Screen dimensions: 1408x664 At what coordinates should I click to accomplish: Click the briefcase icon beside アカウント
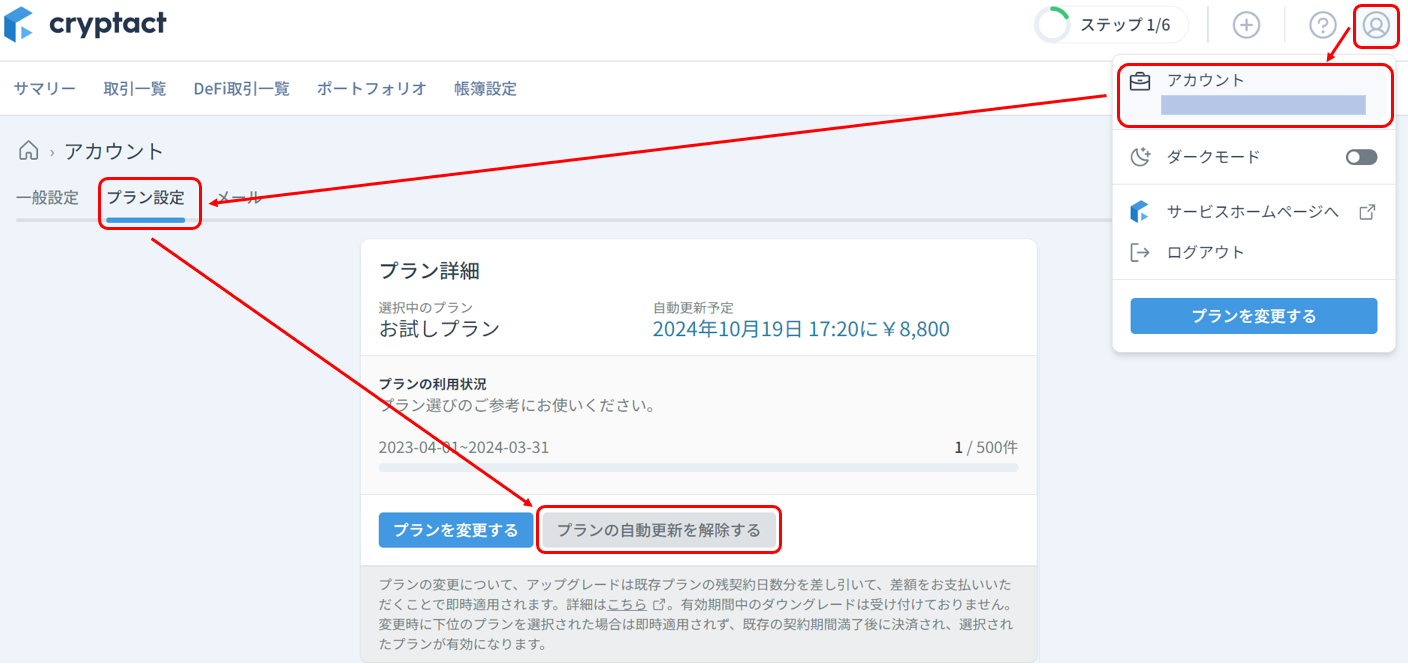click(x=1140, y=81)
